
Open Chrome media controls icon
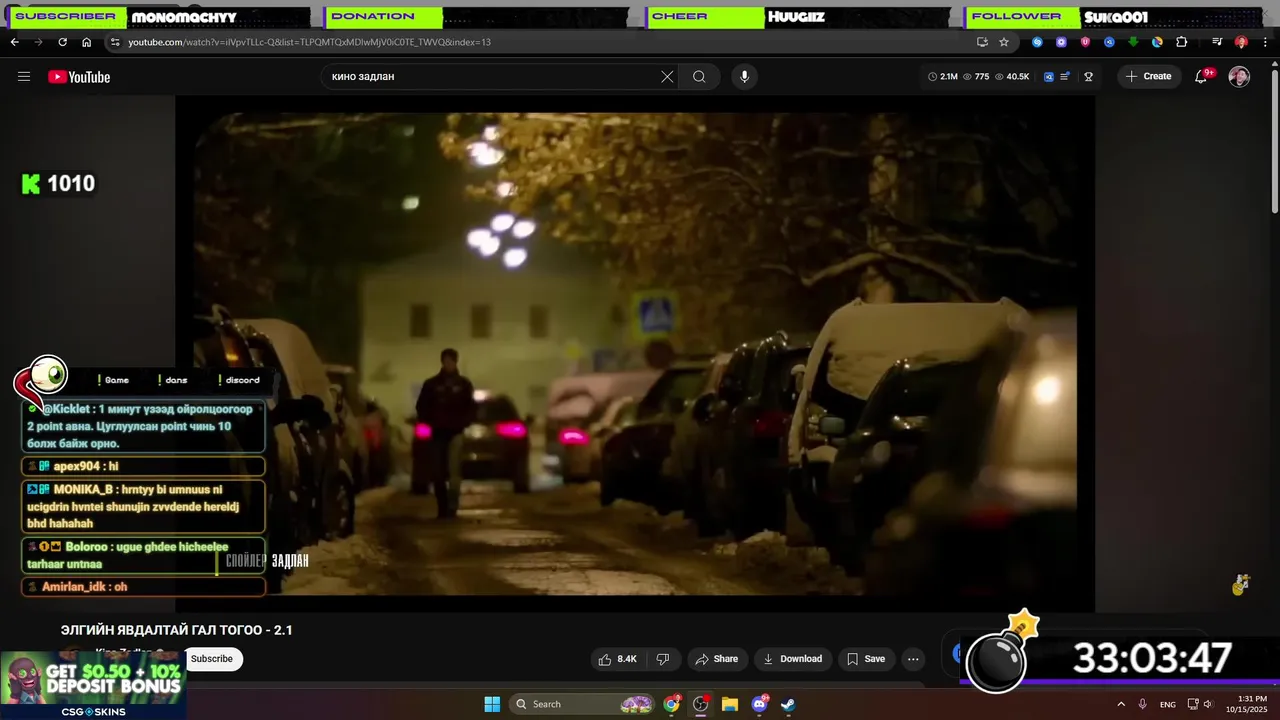(1217, 42)
